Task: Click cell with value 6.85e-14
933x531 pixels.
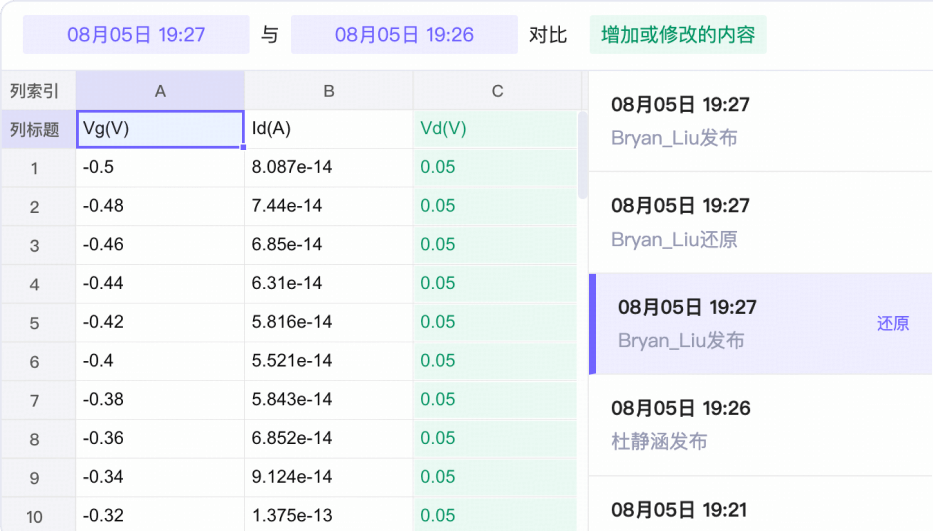Action: [x=328, y=245]
